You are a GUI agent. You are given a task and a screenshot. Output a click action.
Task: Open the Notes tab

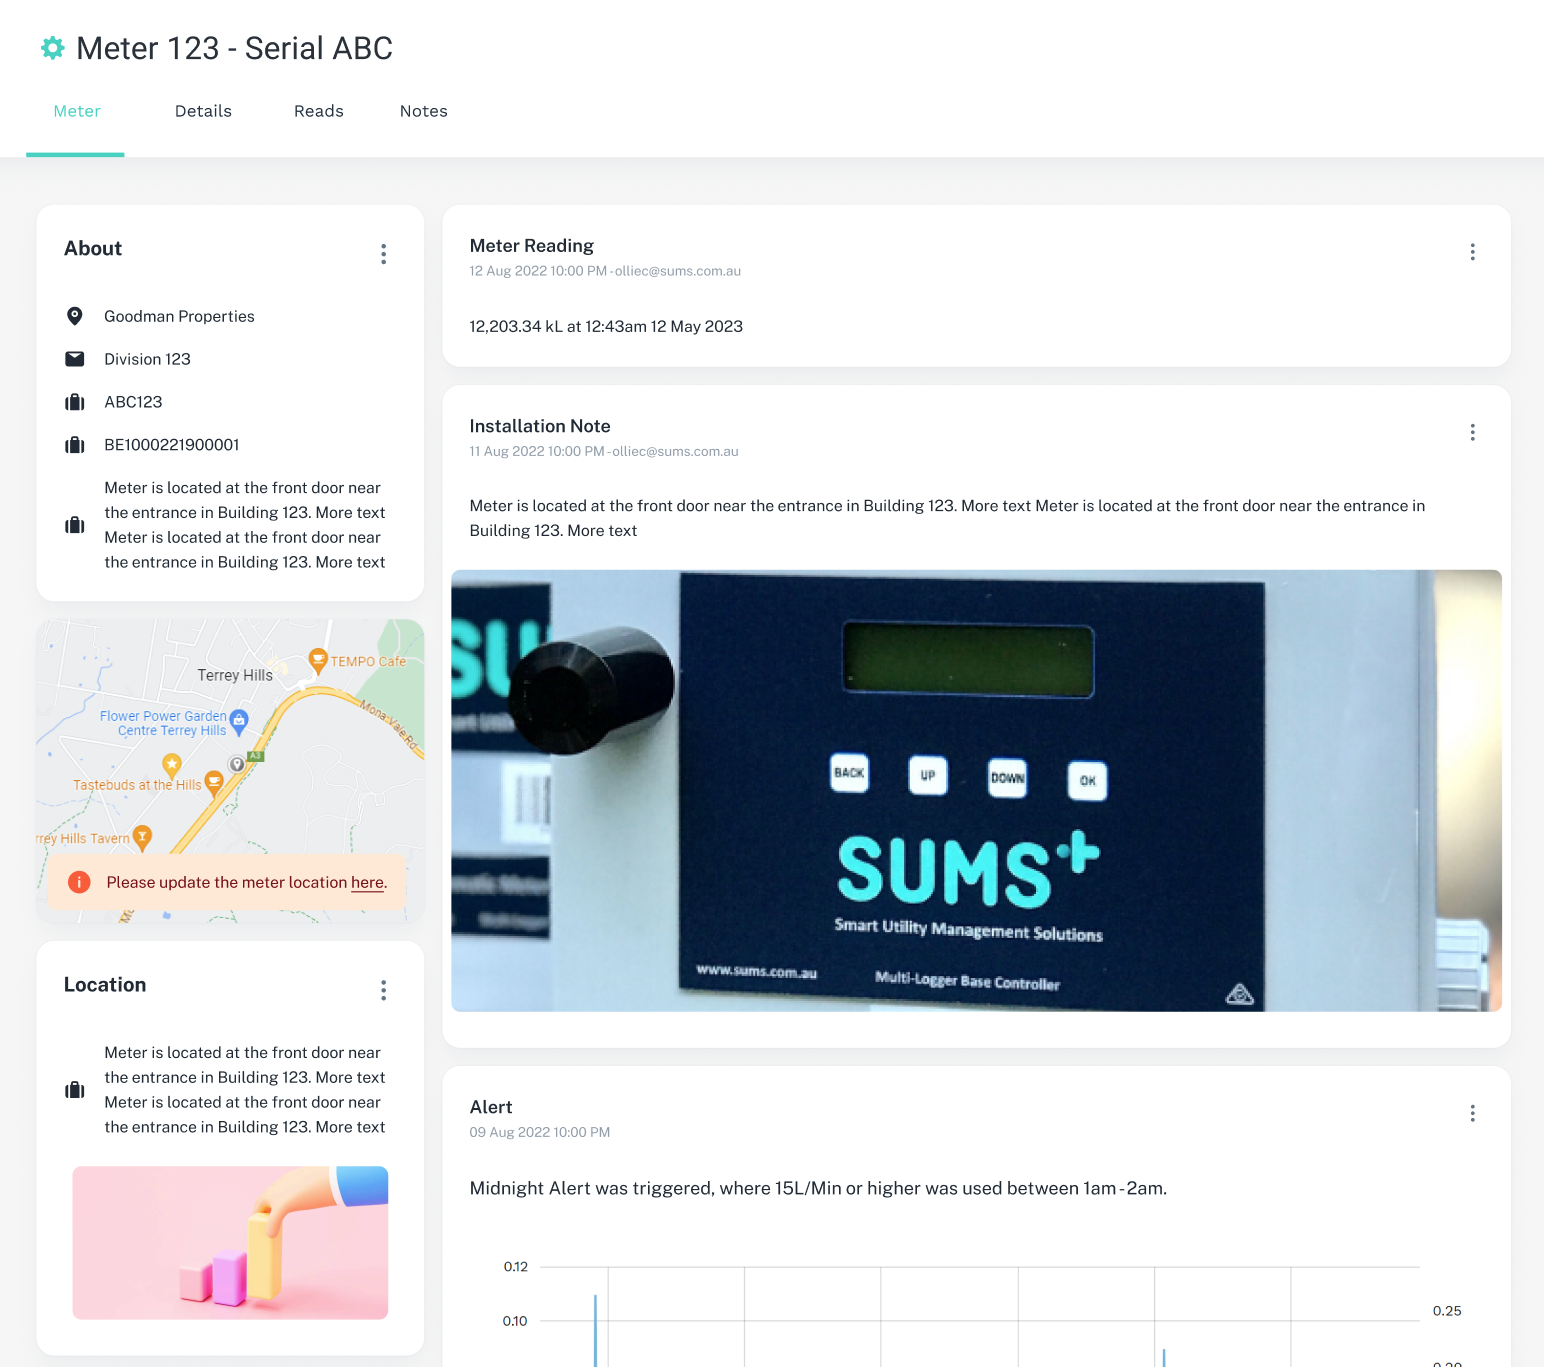(x=424, y=111)
